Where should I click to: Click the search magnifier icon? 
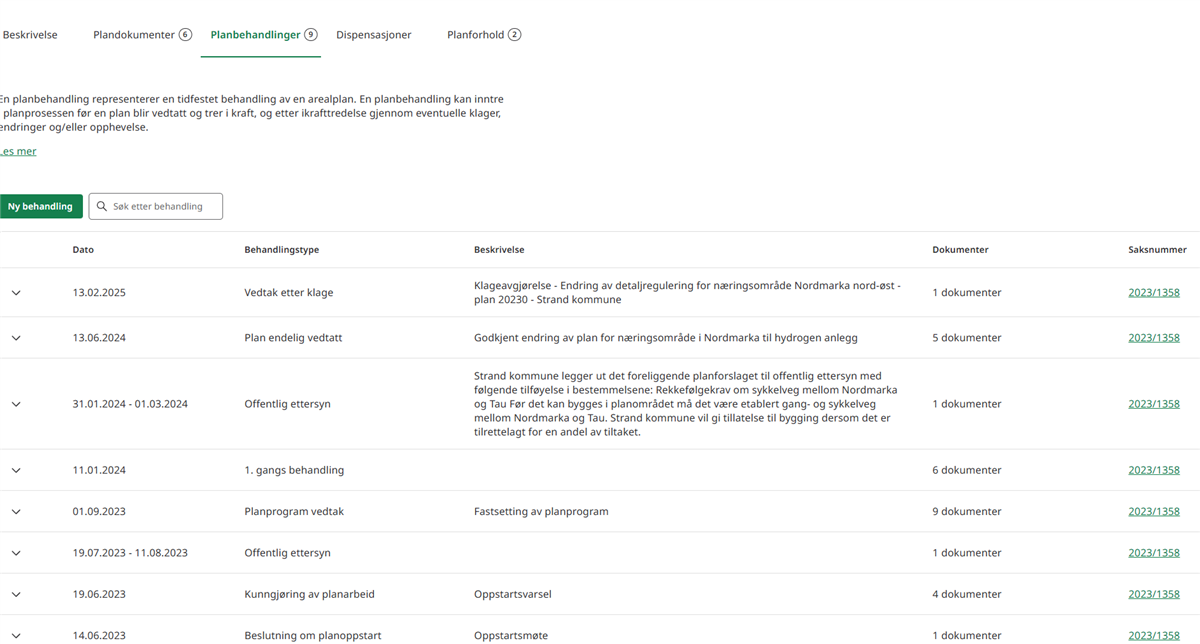pyautogui.click(x=102, y=207)
